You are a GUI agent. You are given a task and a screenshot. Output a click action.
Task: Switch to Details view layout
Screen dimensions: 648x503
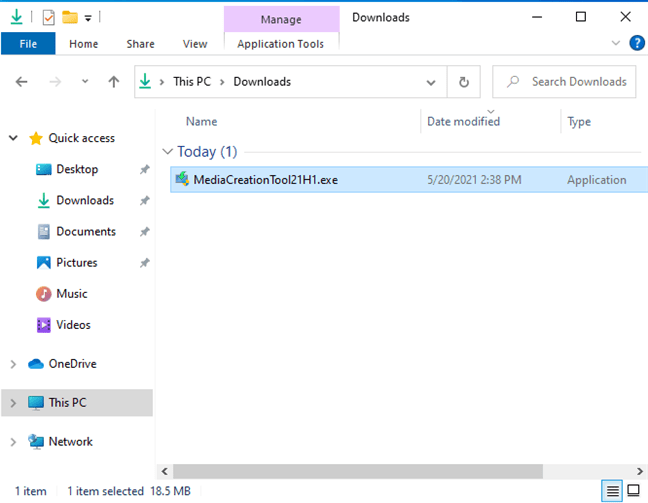click(612, 491)
